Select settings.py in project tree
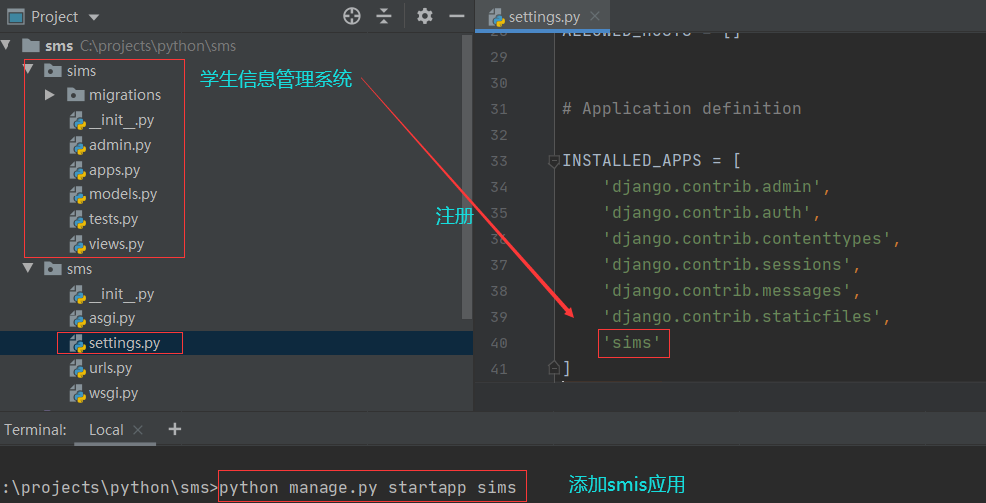The height and width of the screenshot is (503, 986). pos(125,343)
